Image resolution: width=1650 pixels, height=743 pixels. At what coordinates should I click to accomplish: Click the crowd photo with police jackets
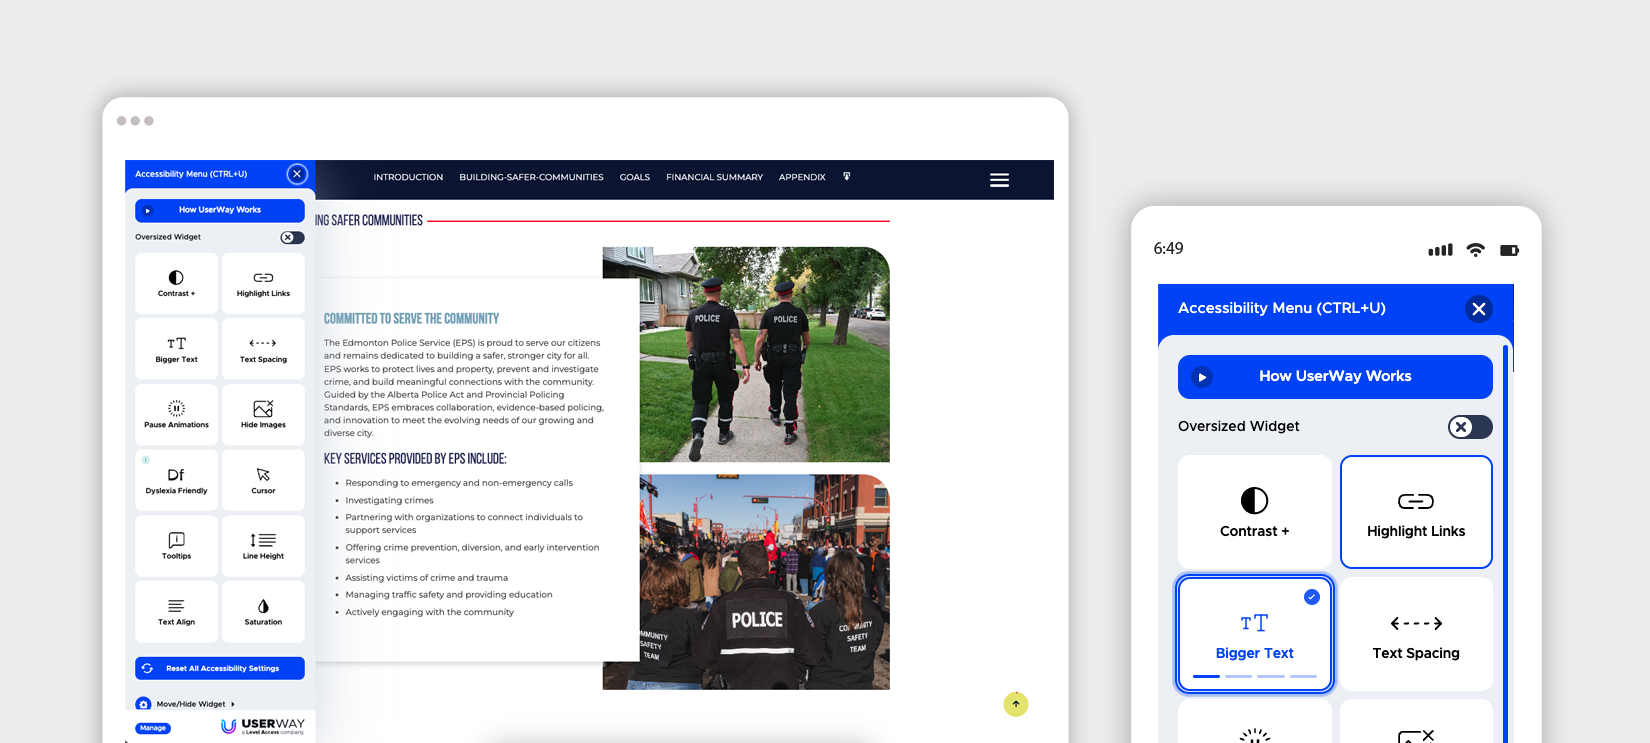tap(764, 582)
